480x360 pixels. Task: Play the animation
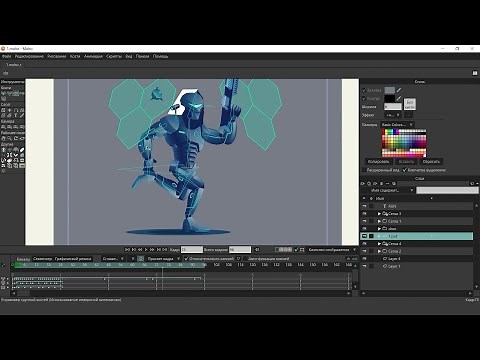[x=146, y=249]
